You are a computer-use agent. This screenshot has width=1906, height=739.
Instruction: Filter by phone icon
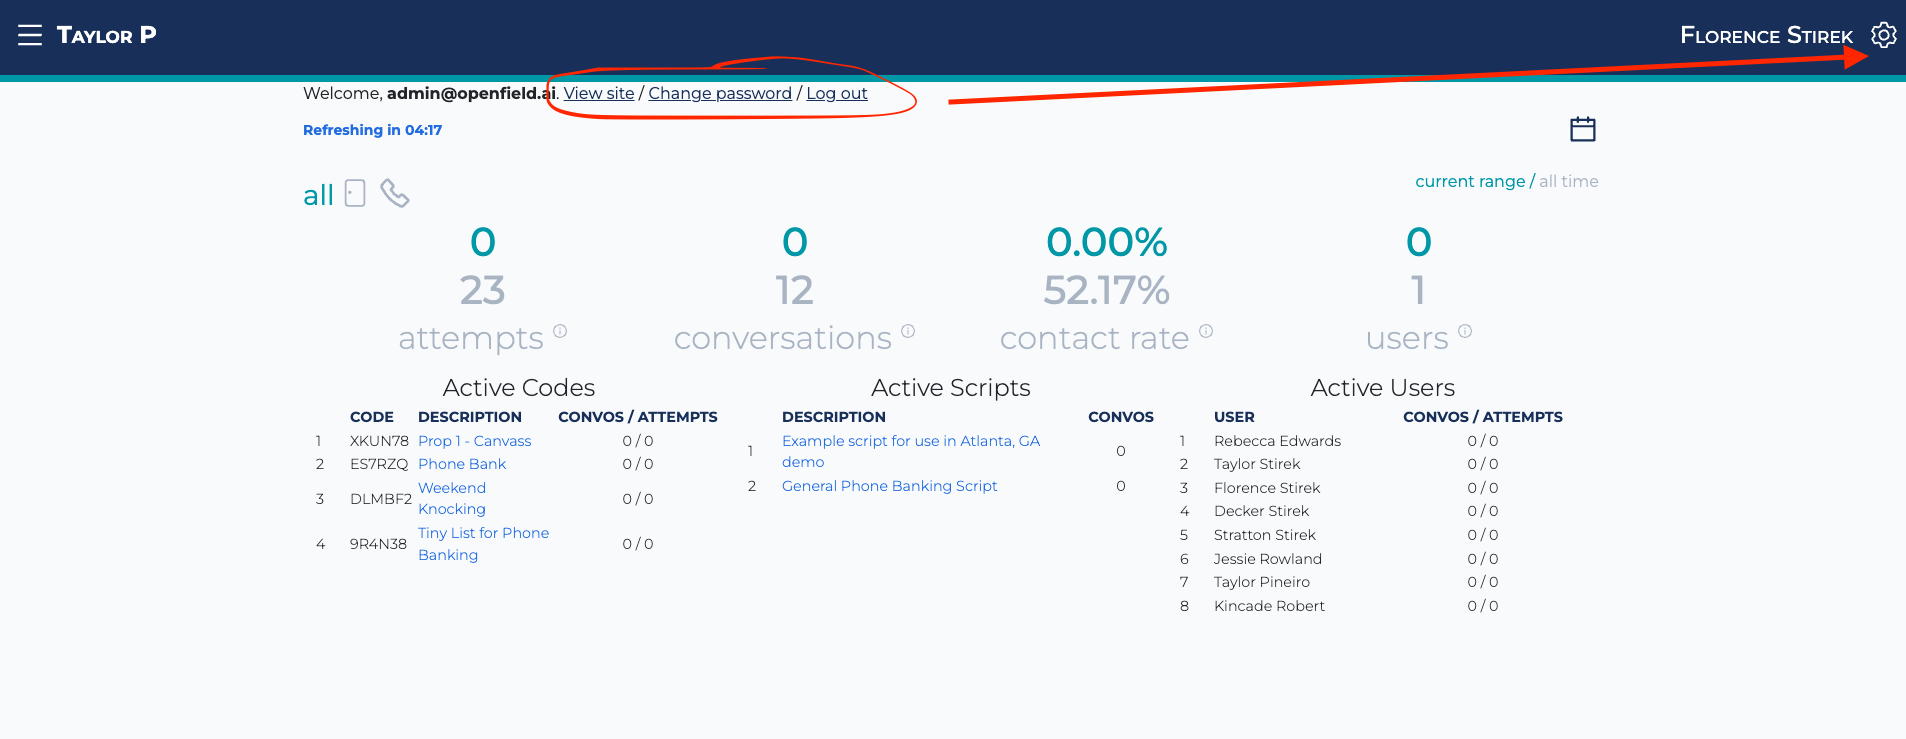pyautogui.click(x=395, y=193)
